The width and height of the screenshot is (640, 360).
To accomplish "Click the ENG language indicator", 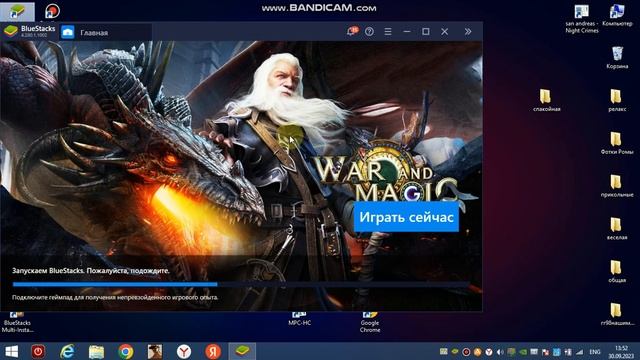I will [x=595, y=352].
